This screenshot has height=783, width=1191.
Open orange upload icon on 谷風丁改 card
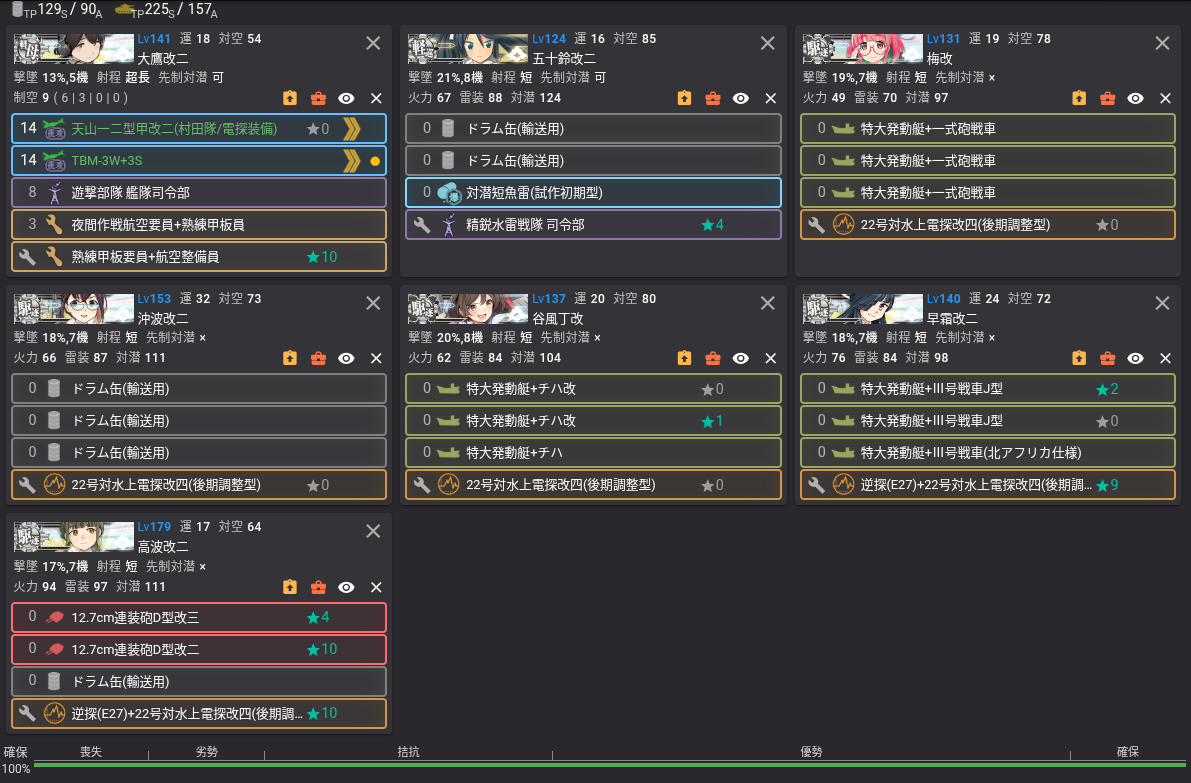[684, 358]
